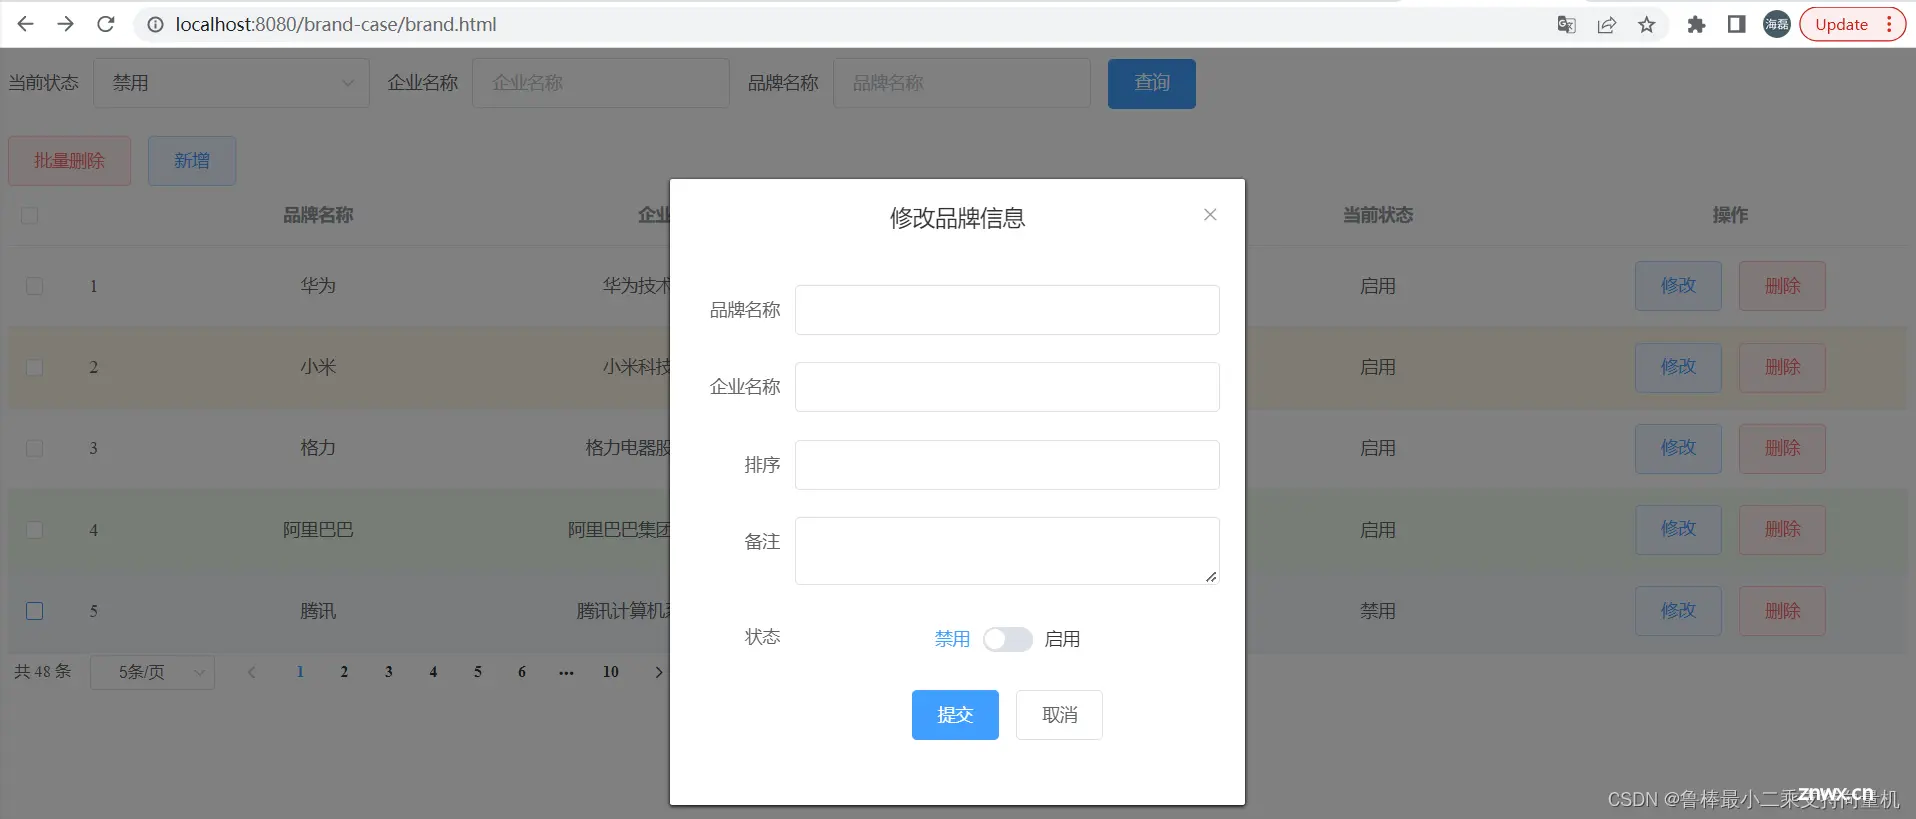
Task: Toggle the 状态 enable/disable switch
Action: click(1007, 639)
